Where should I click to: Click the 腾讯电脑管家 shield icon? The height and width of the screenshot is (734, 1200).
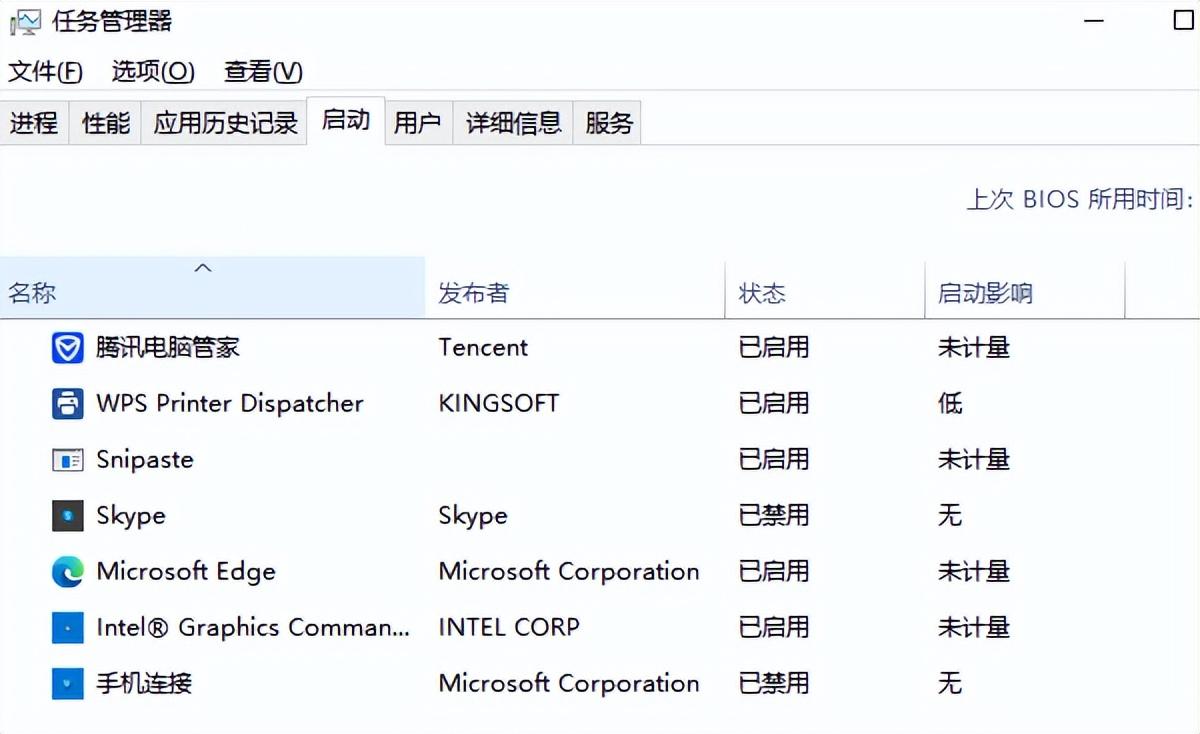(67, 348)
